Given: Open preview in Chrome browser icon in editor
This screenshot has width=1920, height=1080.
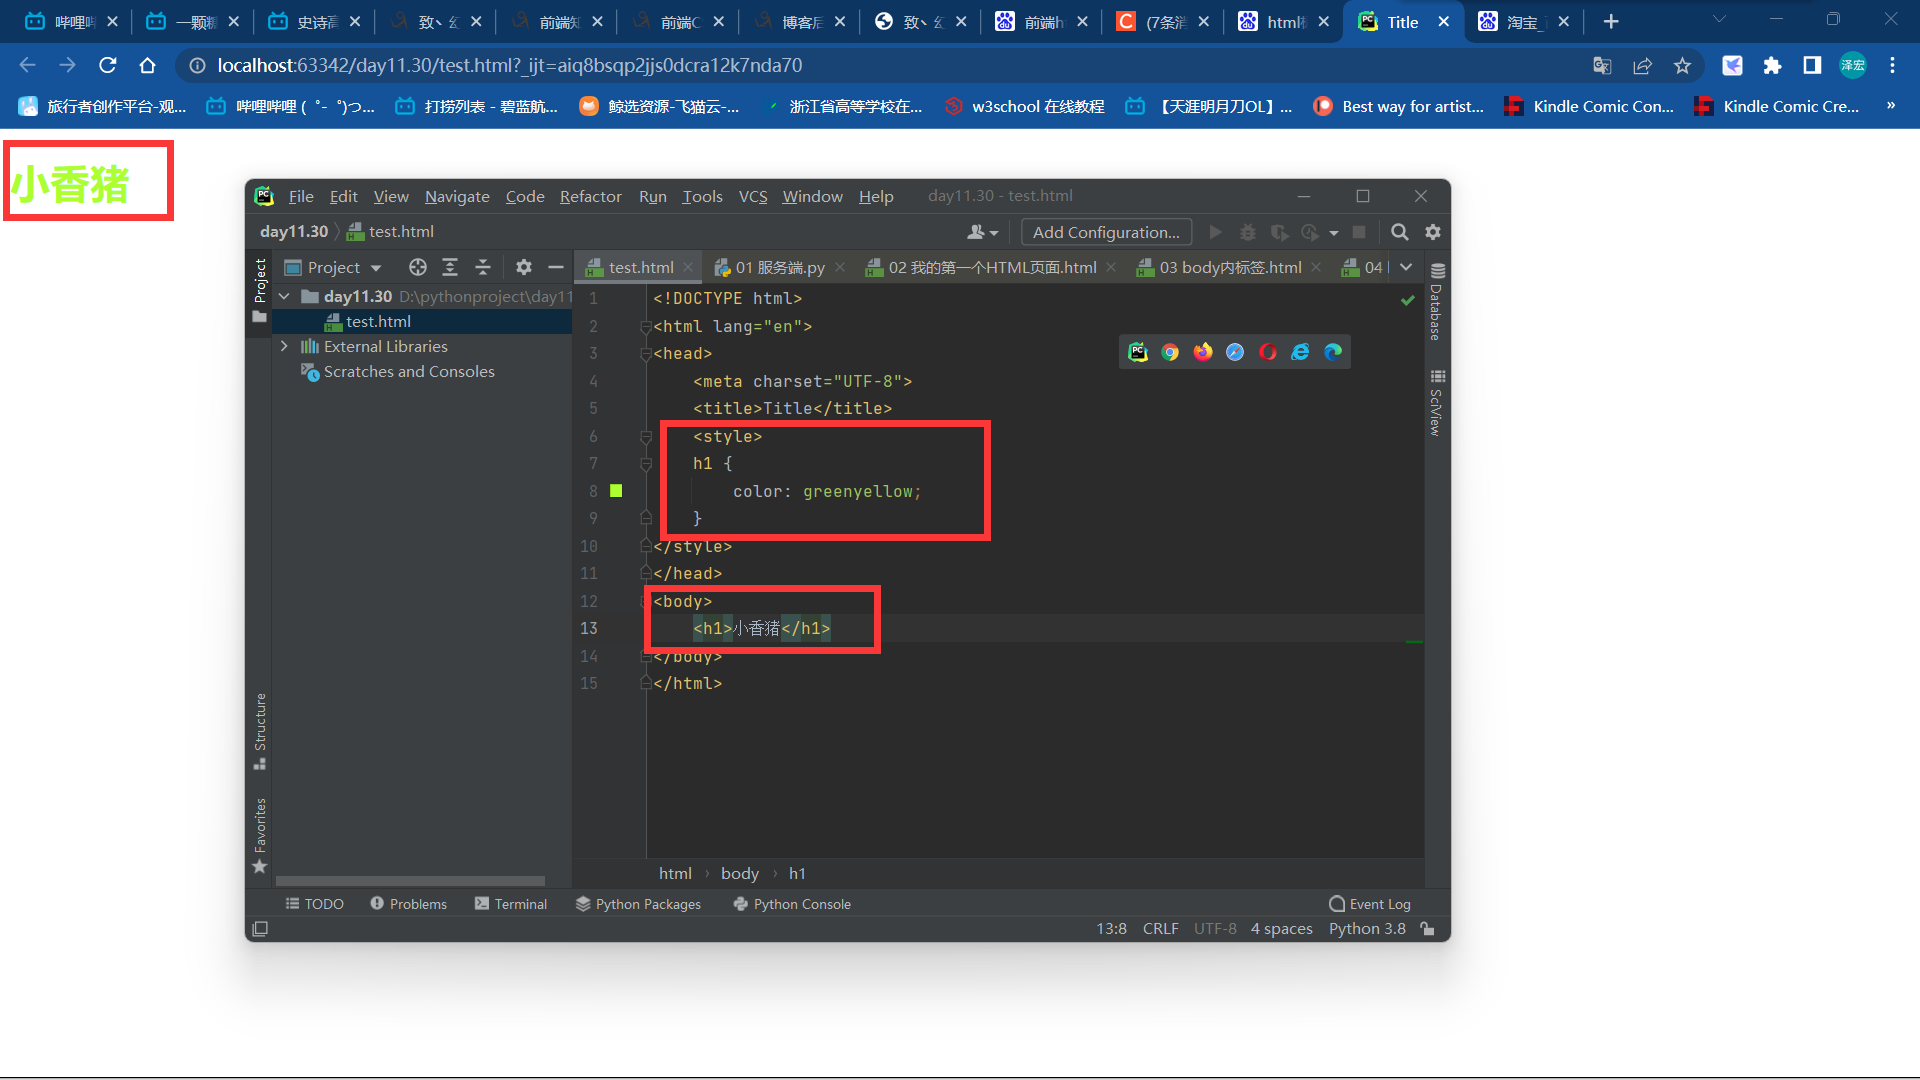Looking at the screenshot, I should 1170,352.
